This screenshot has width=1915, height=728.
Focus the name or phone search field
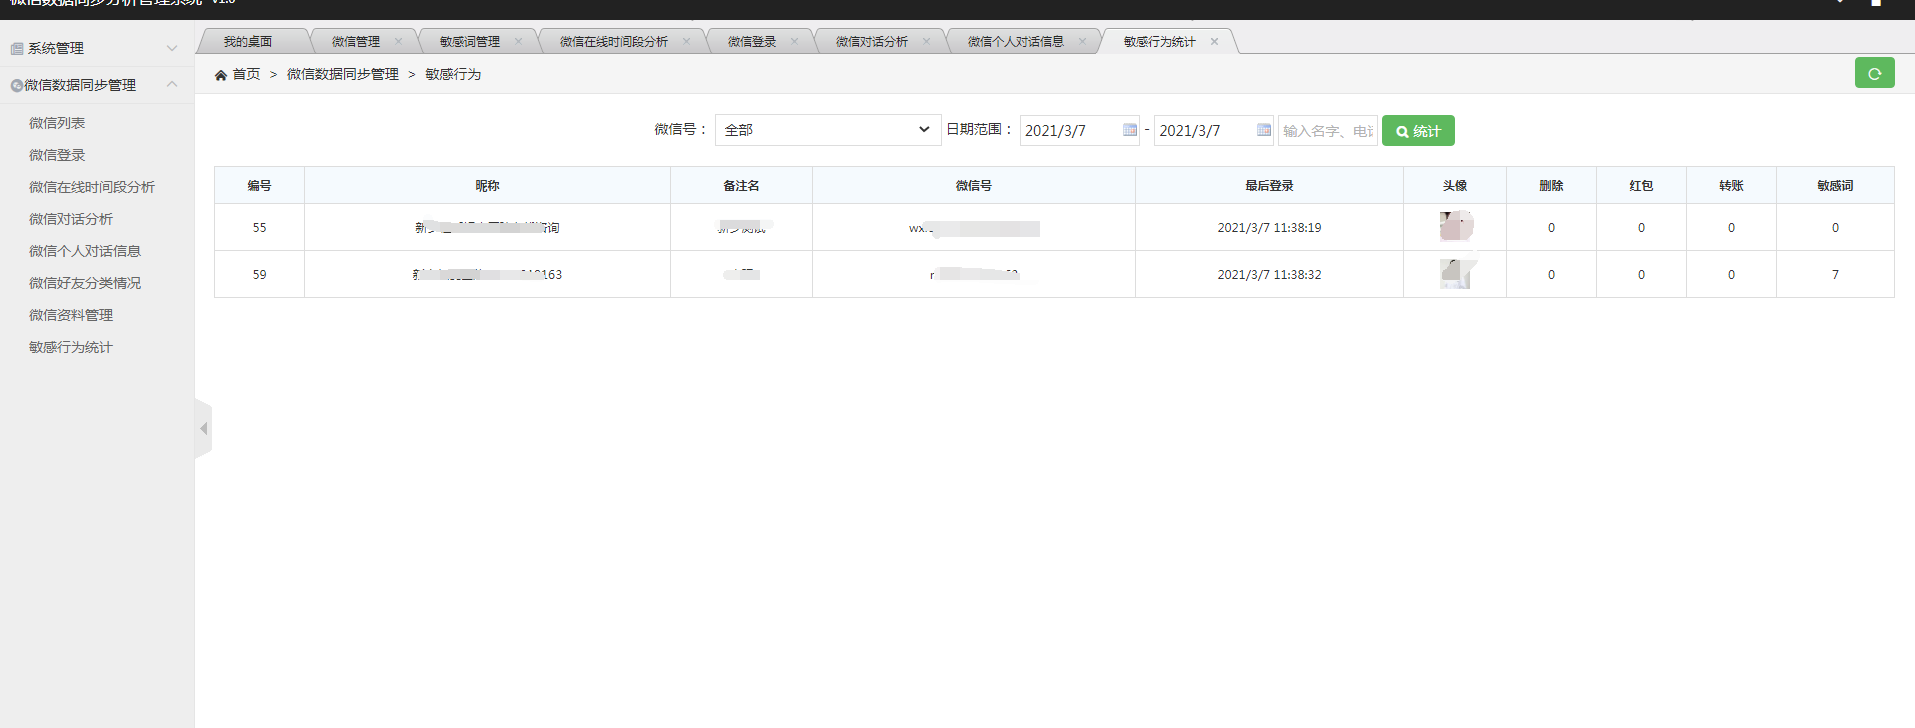(x=1328, y=131)
